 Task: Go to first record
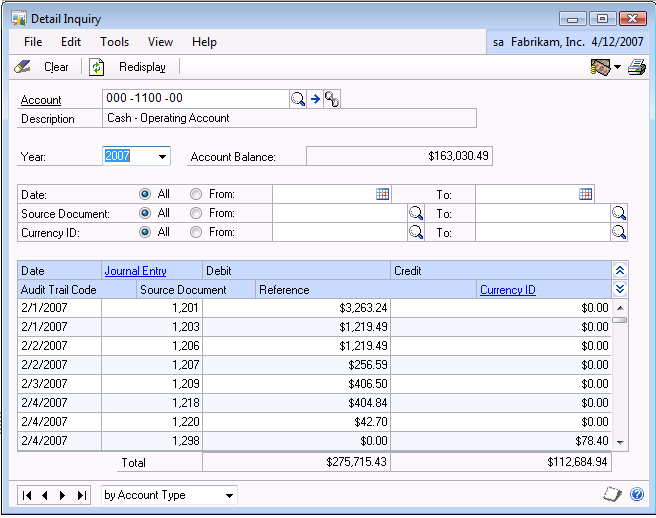point(27,495)
